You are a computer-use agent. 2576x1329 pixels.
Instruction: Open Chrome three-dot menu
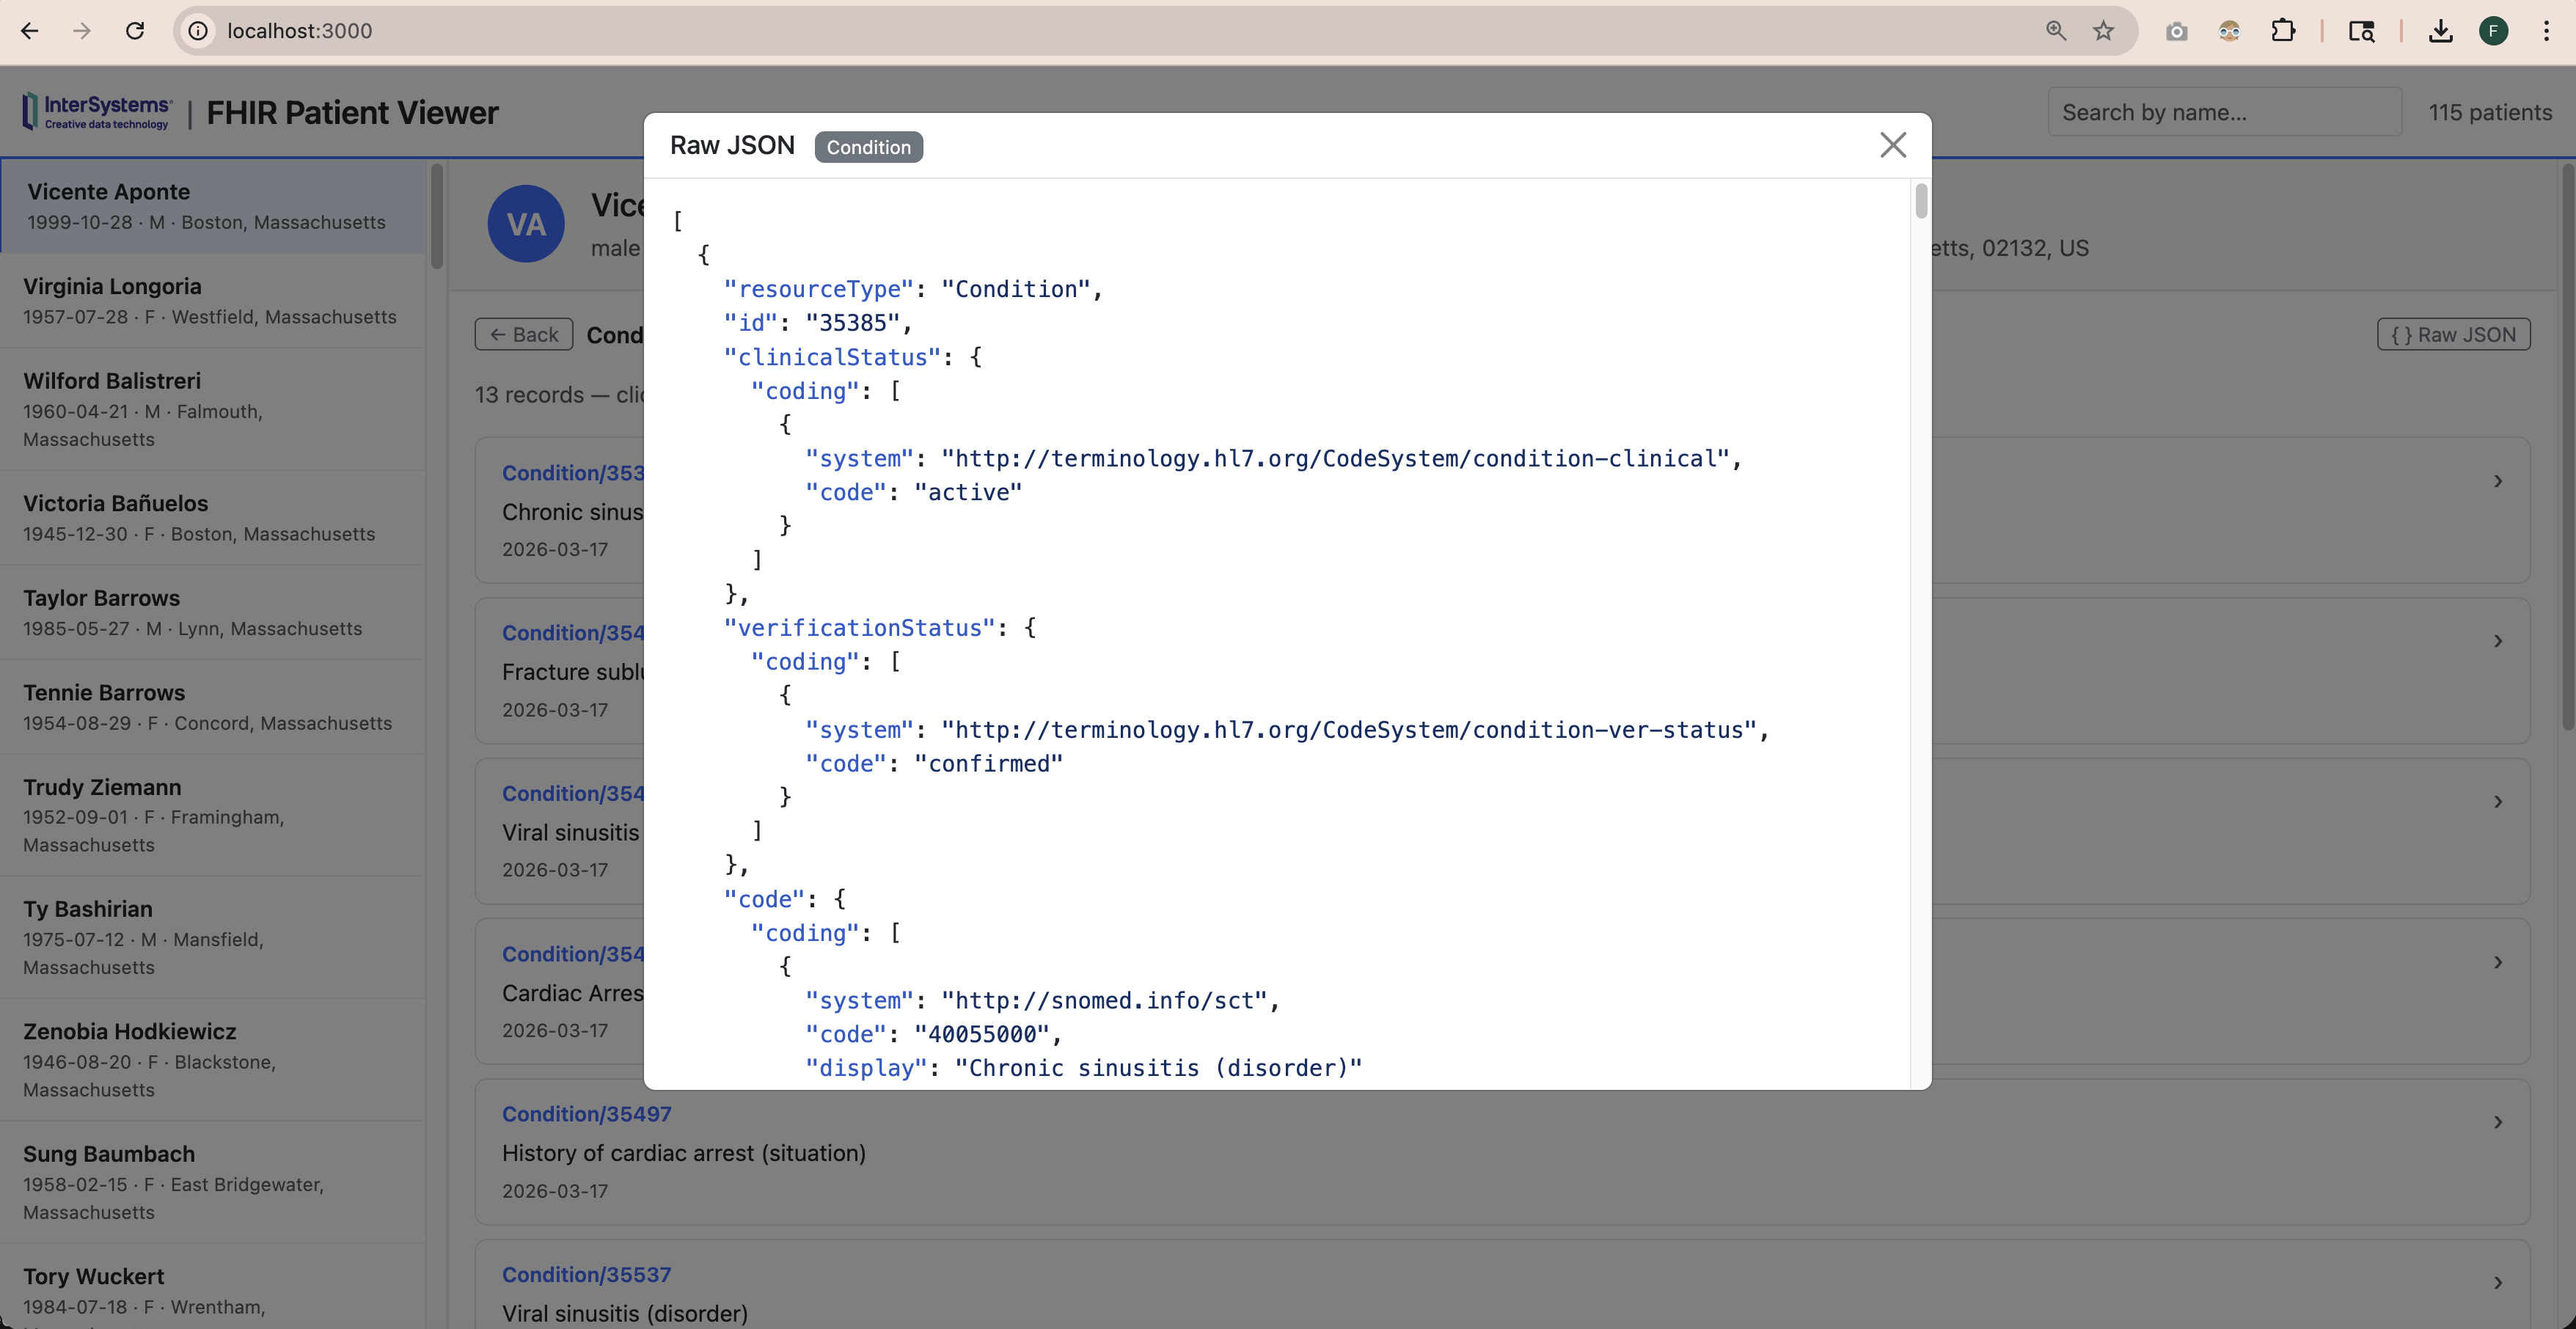[x=2546, y=31]
